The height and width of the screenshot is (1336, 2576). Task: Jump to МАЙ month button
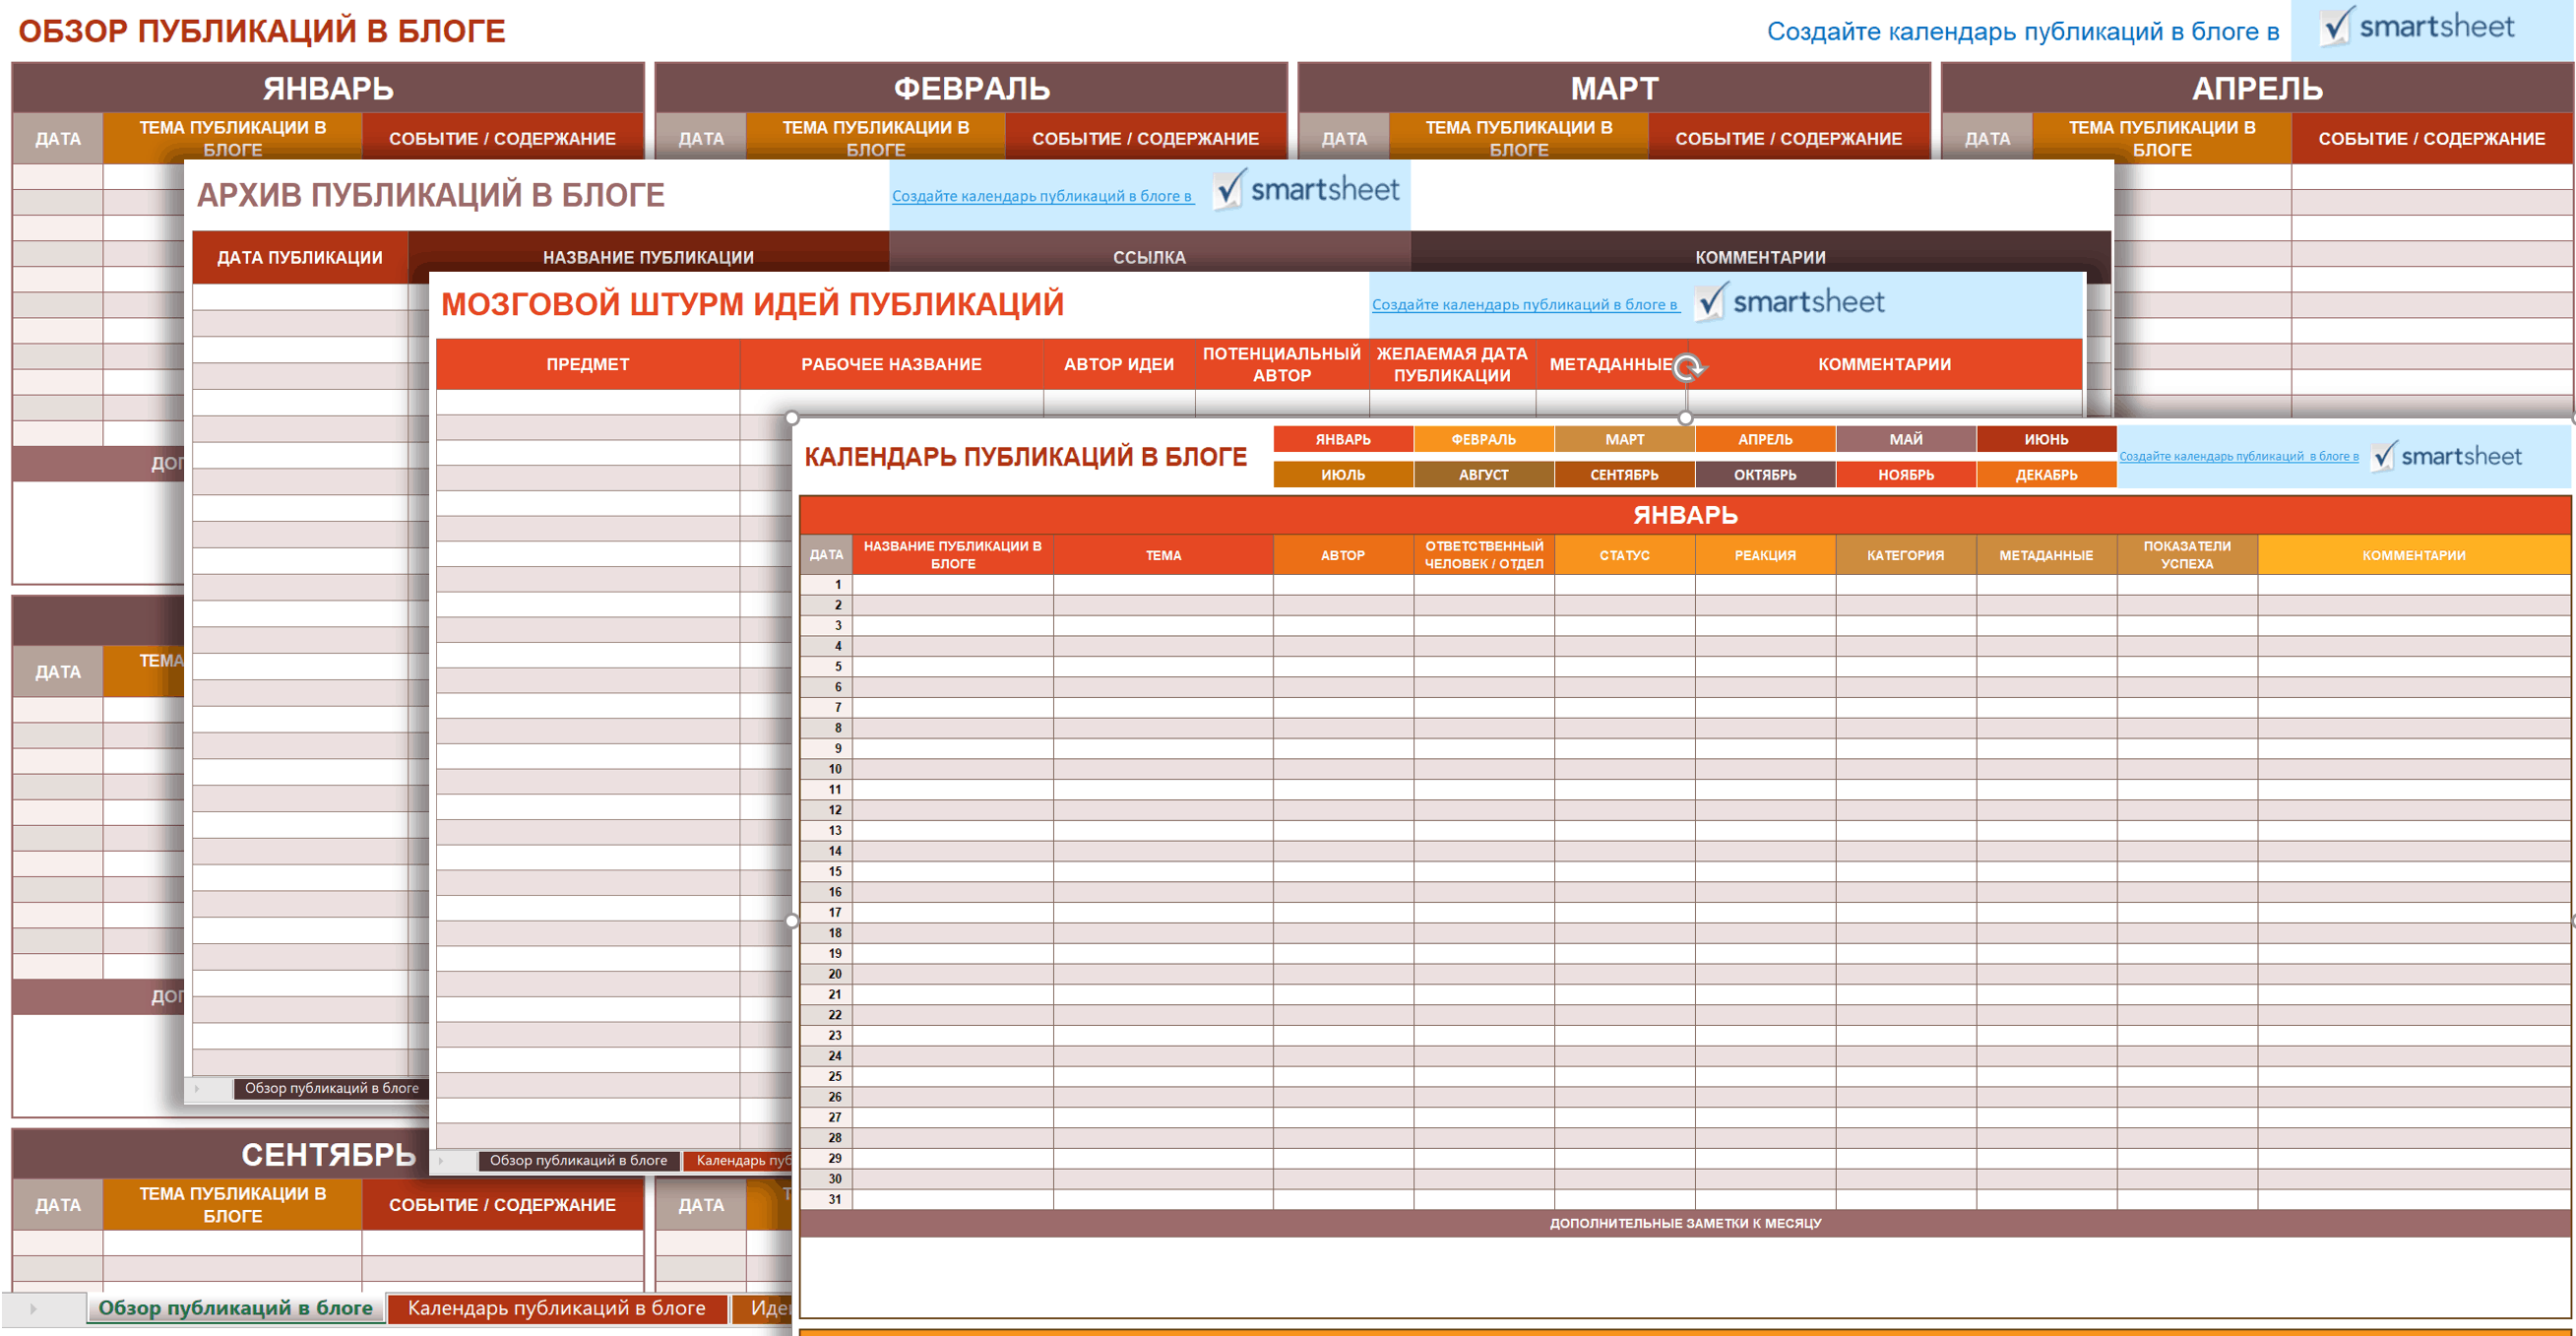[x=1905, y=439]
